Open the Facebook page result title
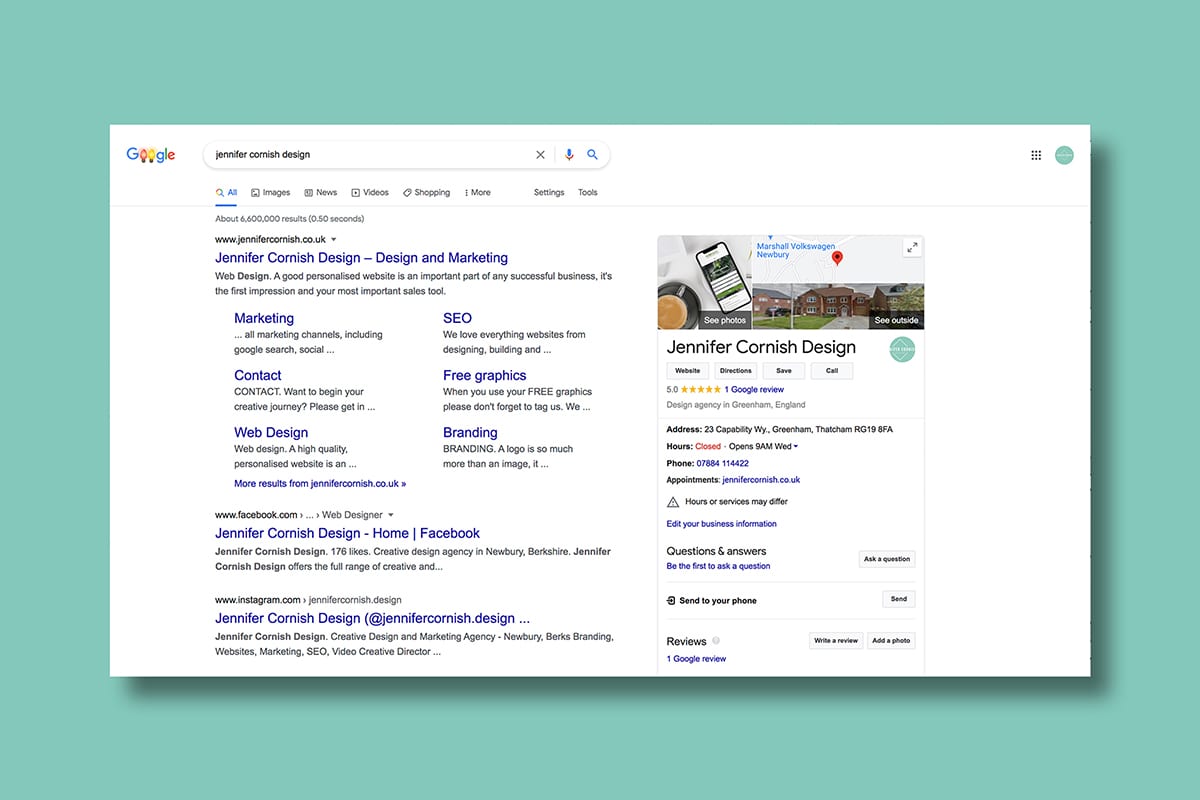 point(347,534)
